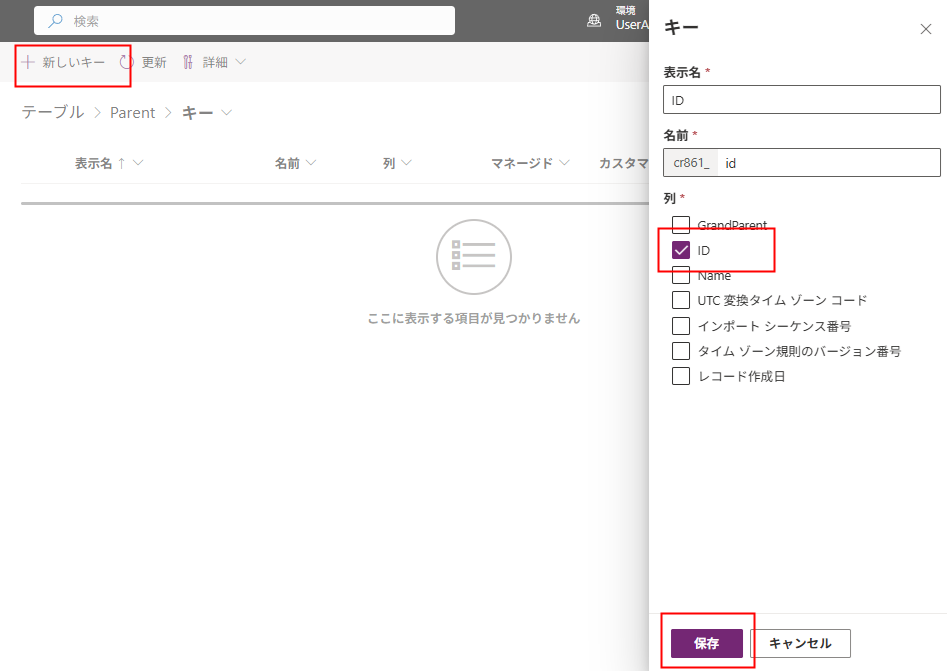
Task: Uncheck the ID column checkbox
Action: tap(681, 250)
